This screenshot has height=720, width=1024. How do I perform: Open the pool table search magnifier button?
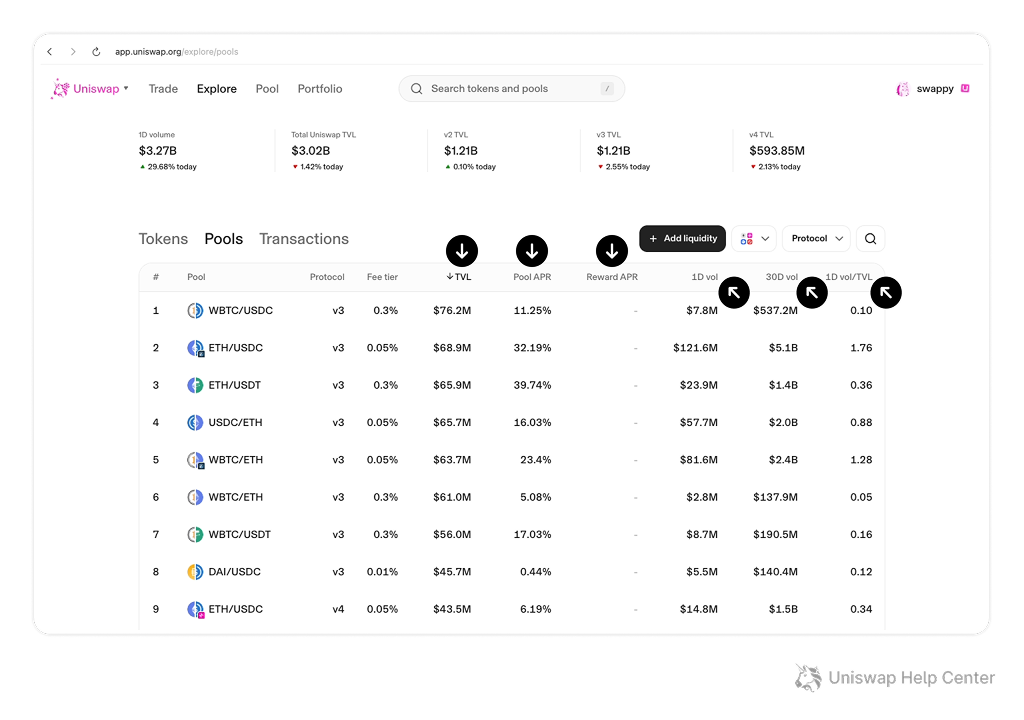pyautogui.click(x=871, y=238)
